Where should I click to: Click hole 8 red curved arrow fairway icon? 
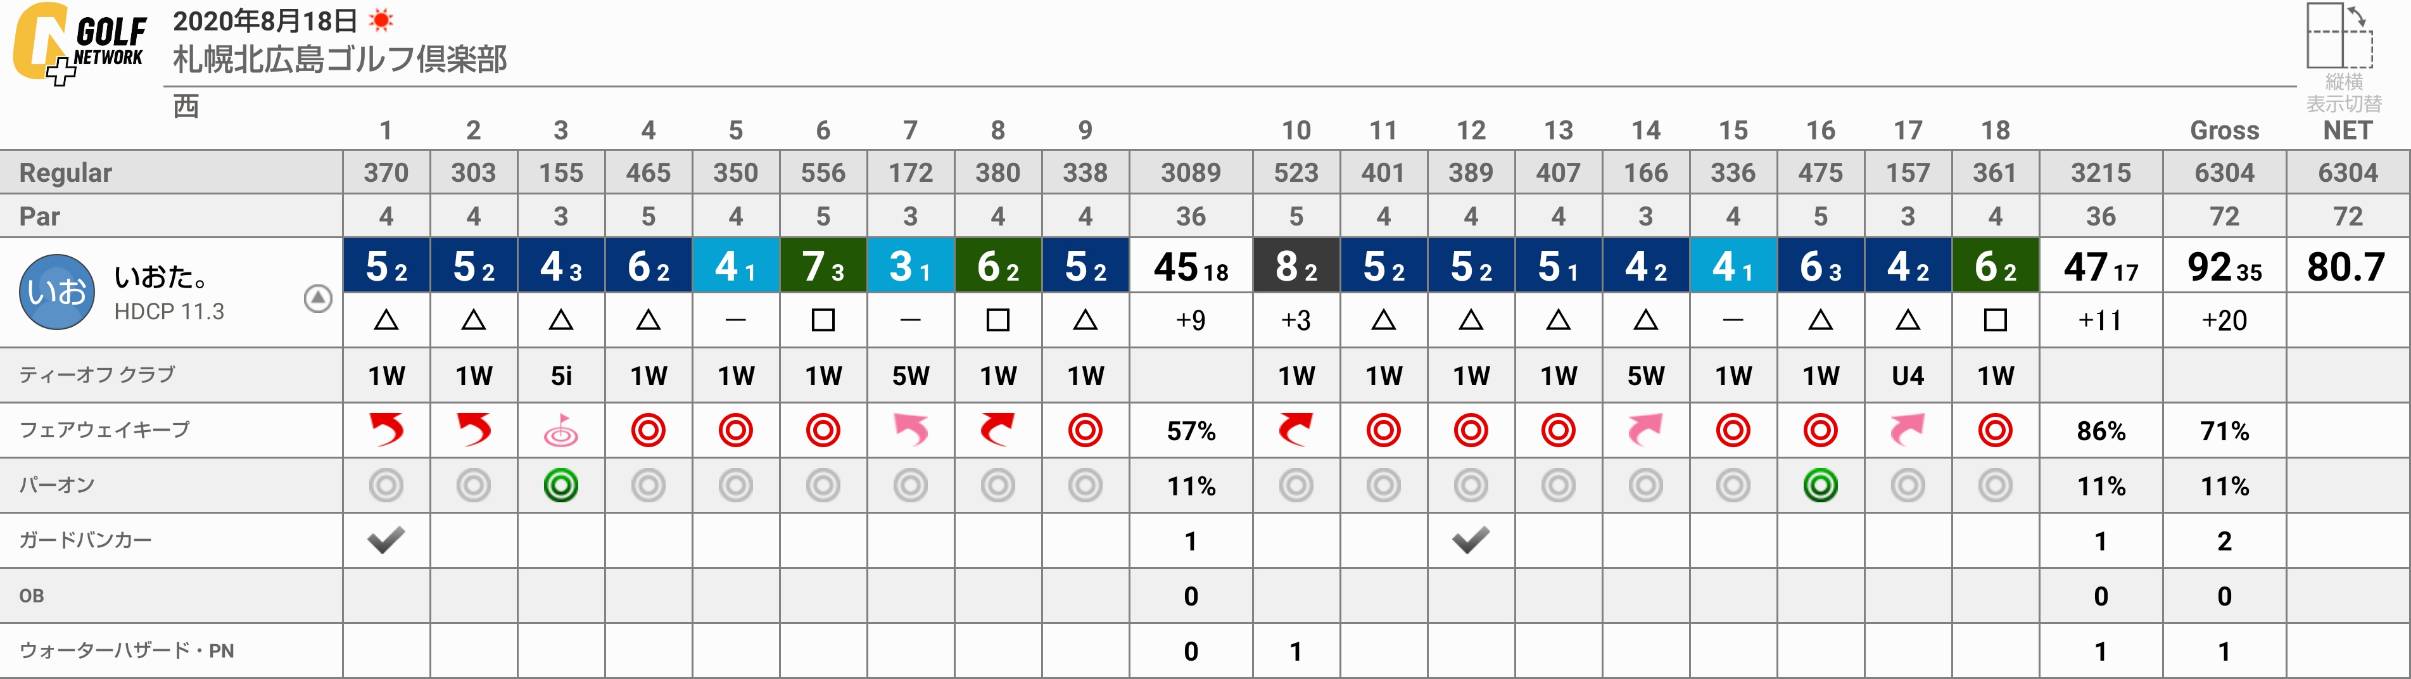(998, 430)
